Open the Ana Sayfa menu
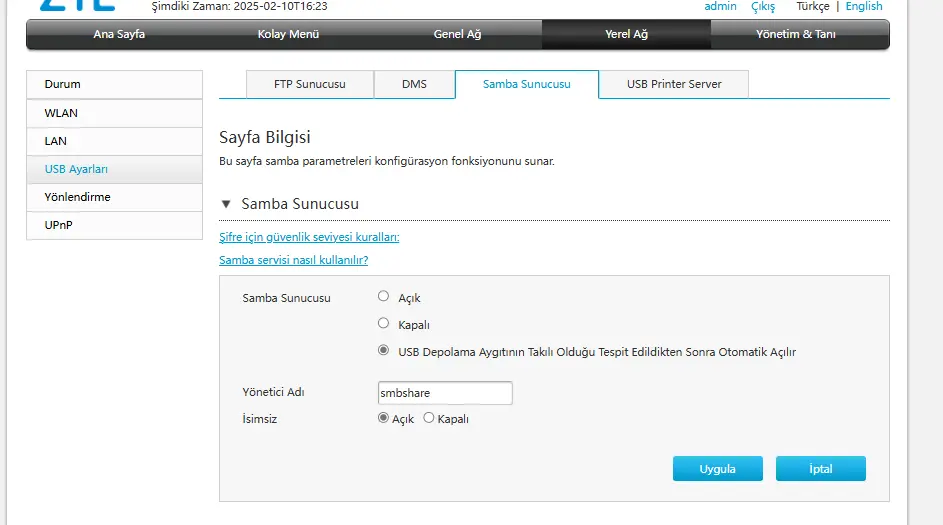Image resolution: width=943 pixels, height=525 pixels. (x=119, y=34)
